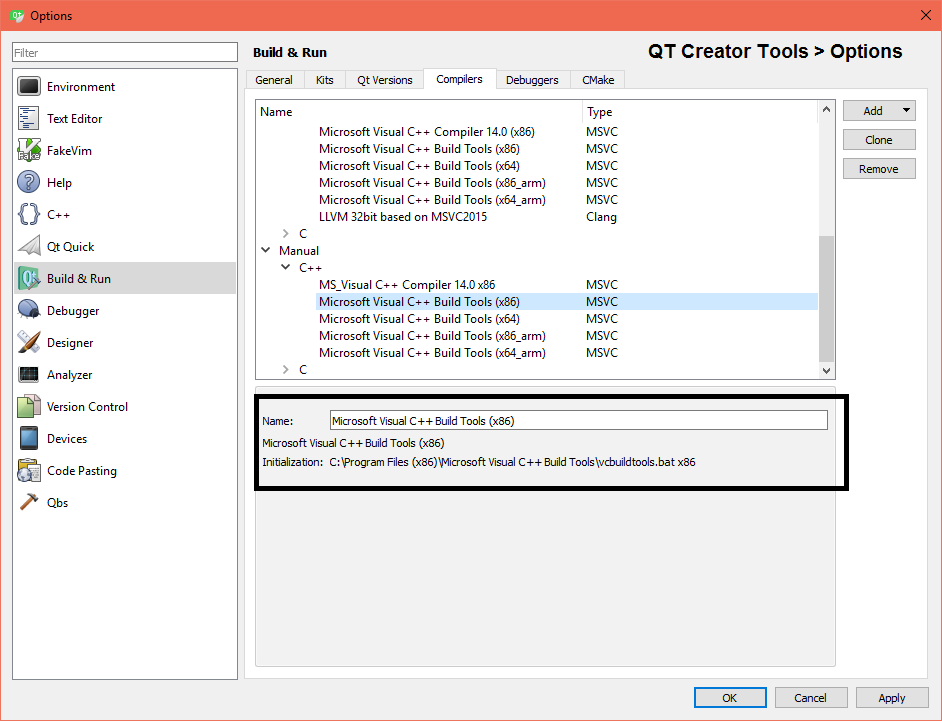Image resolution: width=942 pixels, height=722 pixels.
Task: Confirm with the OK button
Action: [730, 697]
